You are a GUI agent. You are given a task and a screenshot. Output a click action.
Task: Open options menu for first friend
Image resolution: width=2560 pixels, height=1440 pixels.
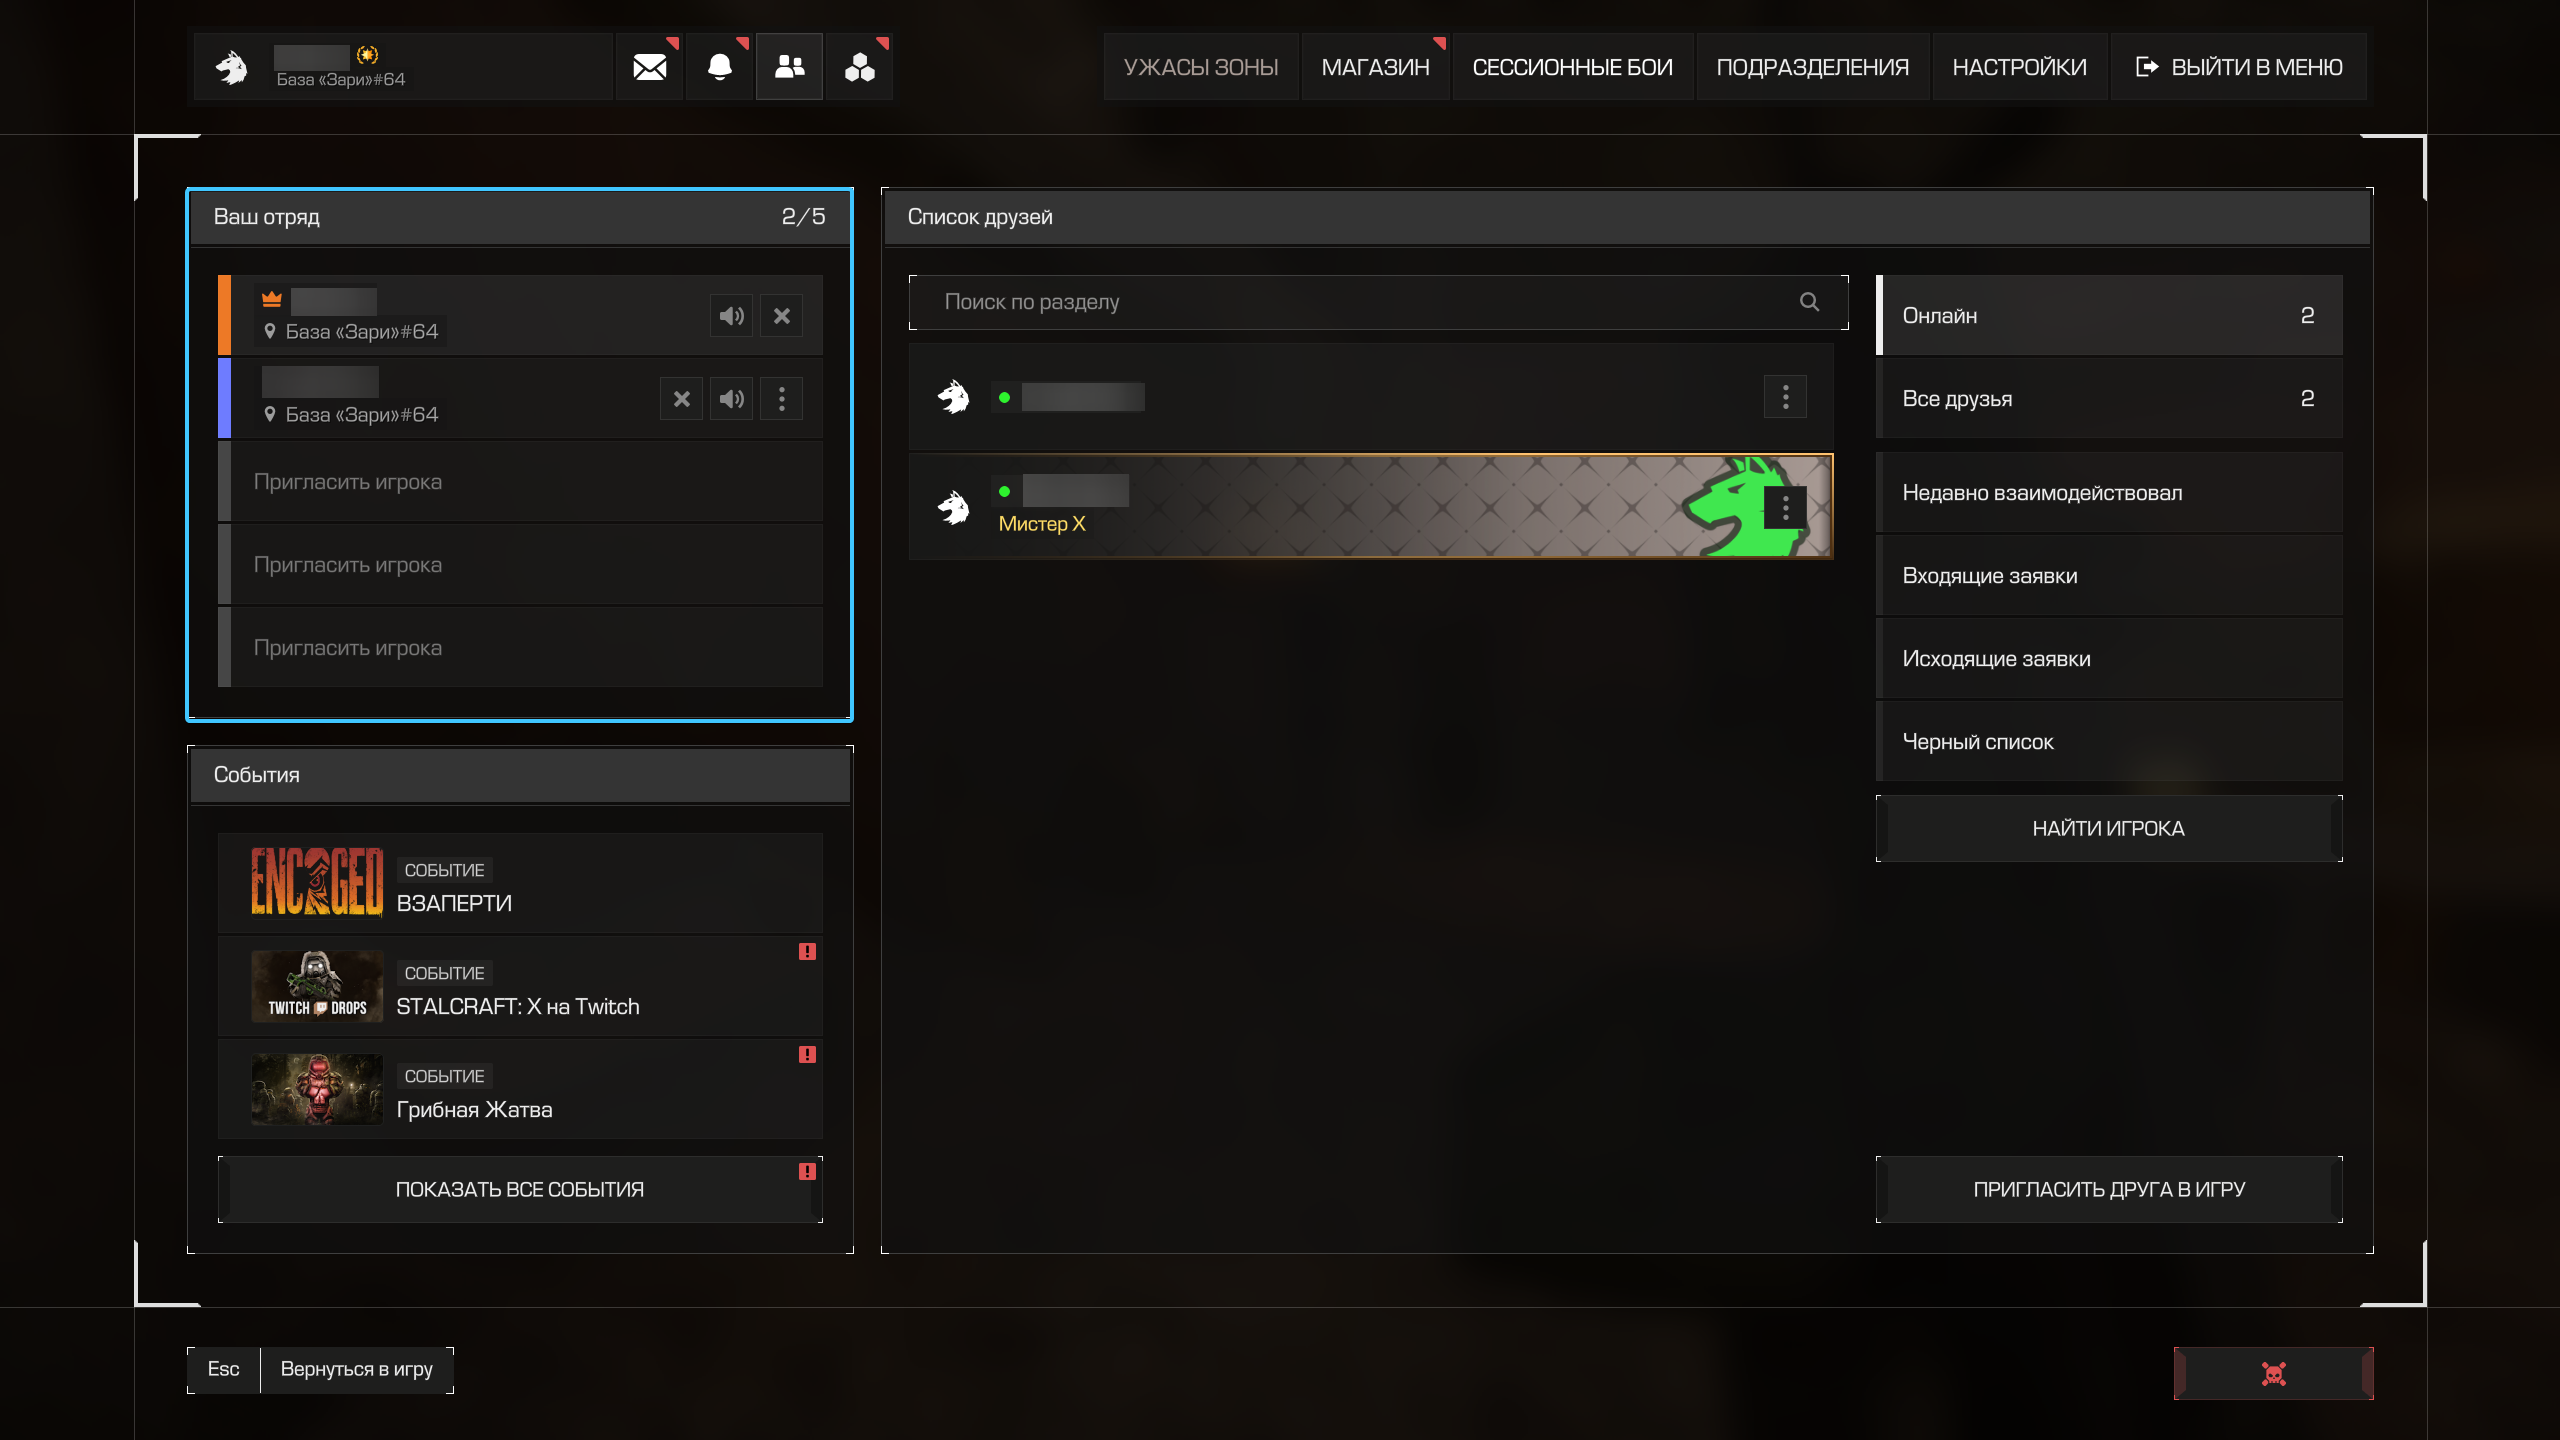(1785, 397)
